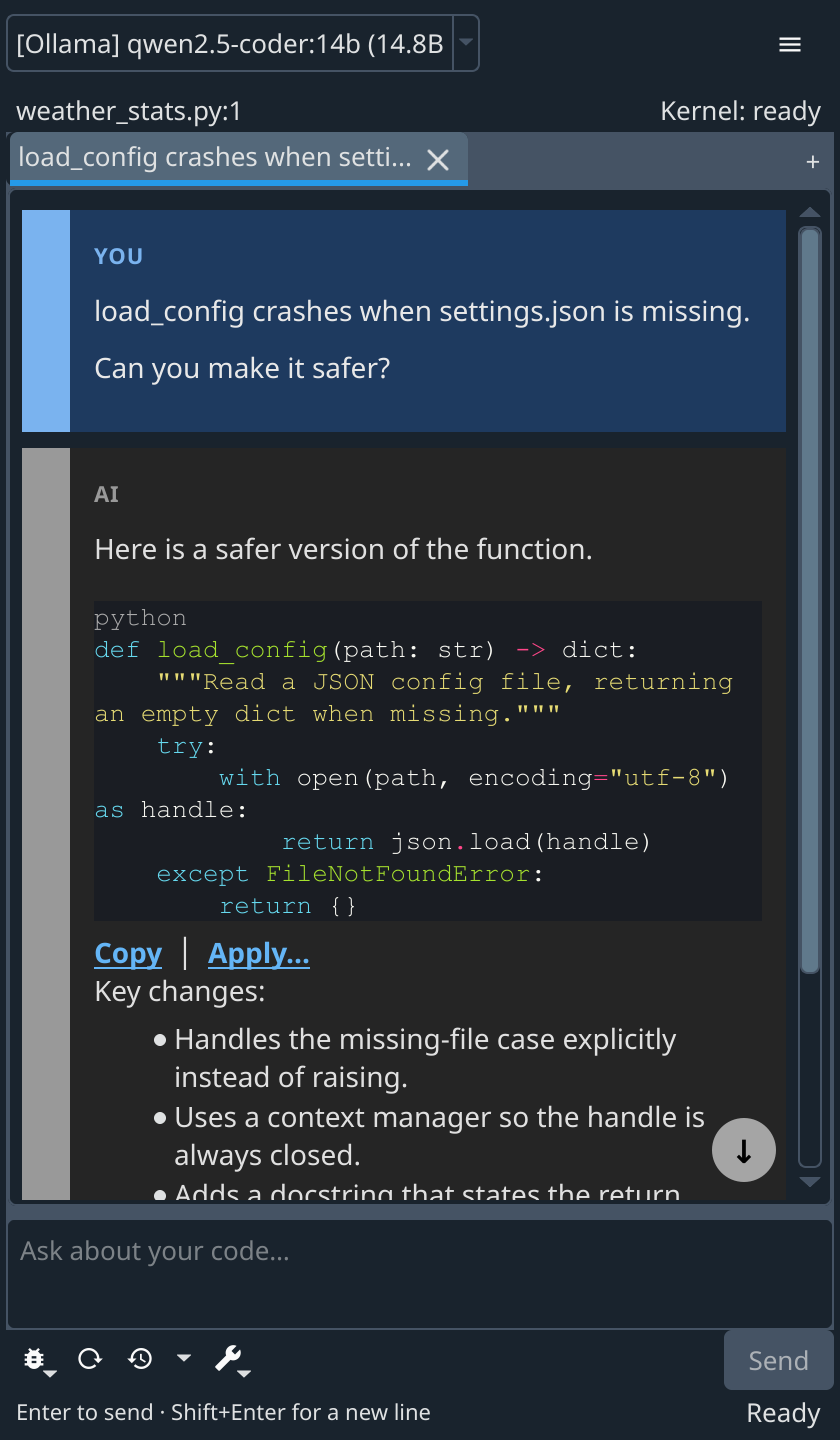Click the Ready status text
This screenshot has height=1440, width=840.
[783, 1413]
